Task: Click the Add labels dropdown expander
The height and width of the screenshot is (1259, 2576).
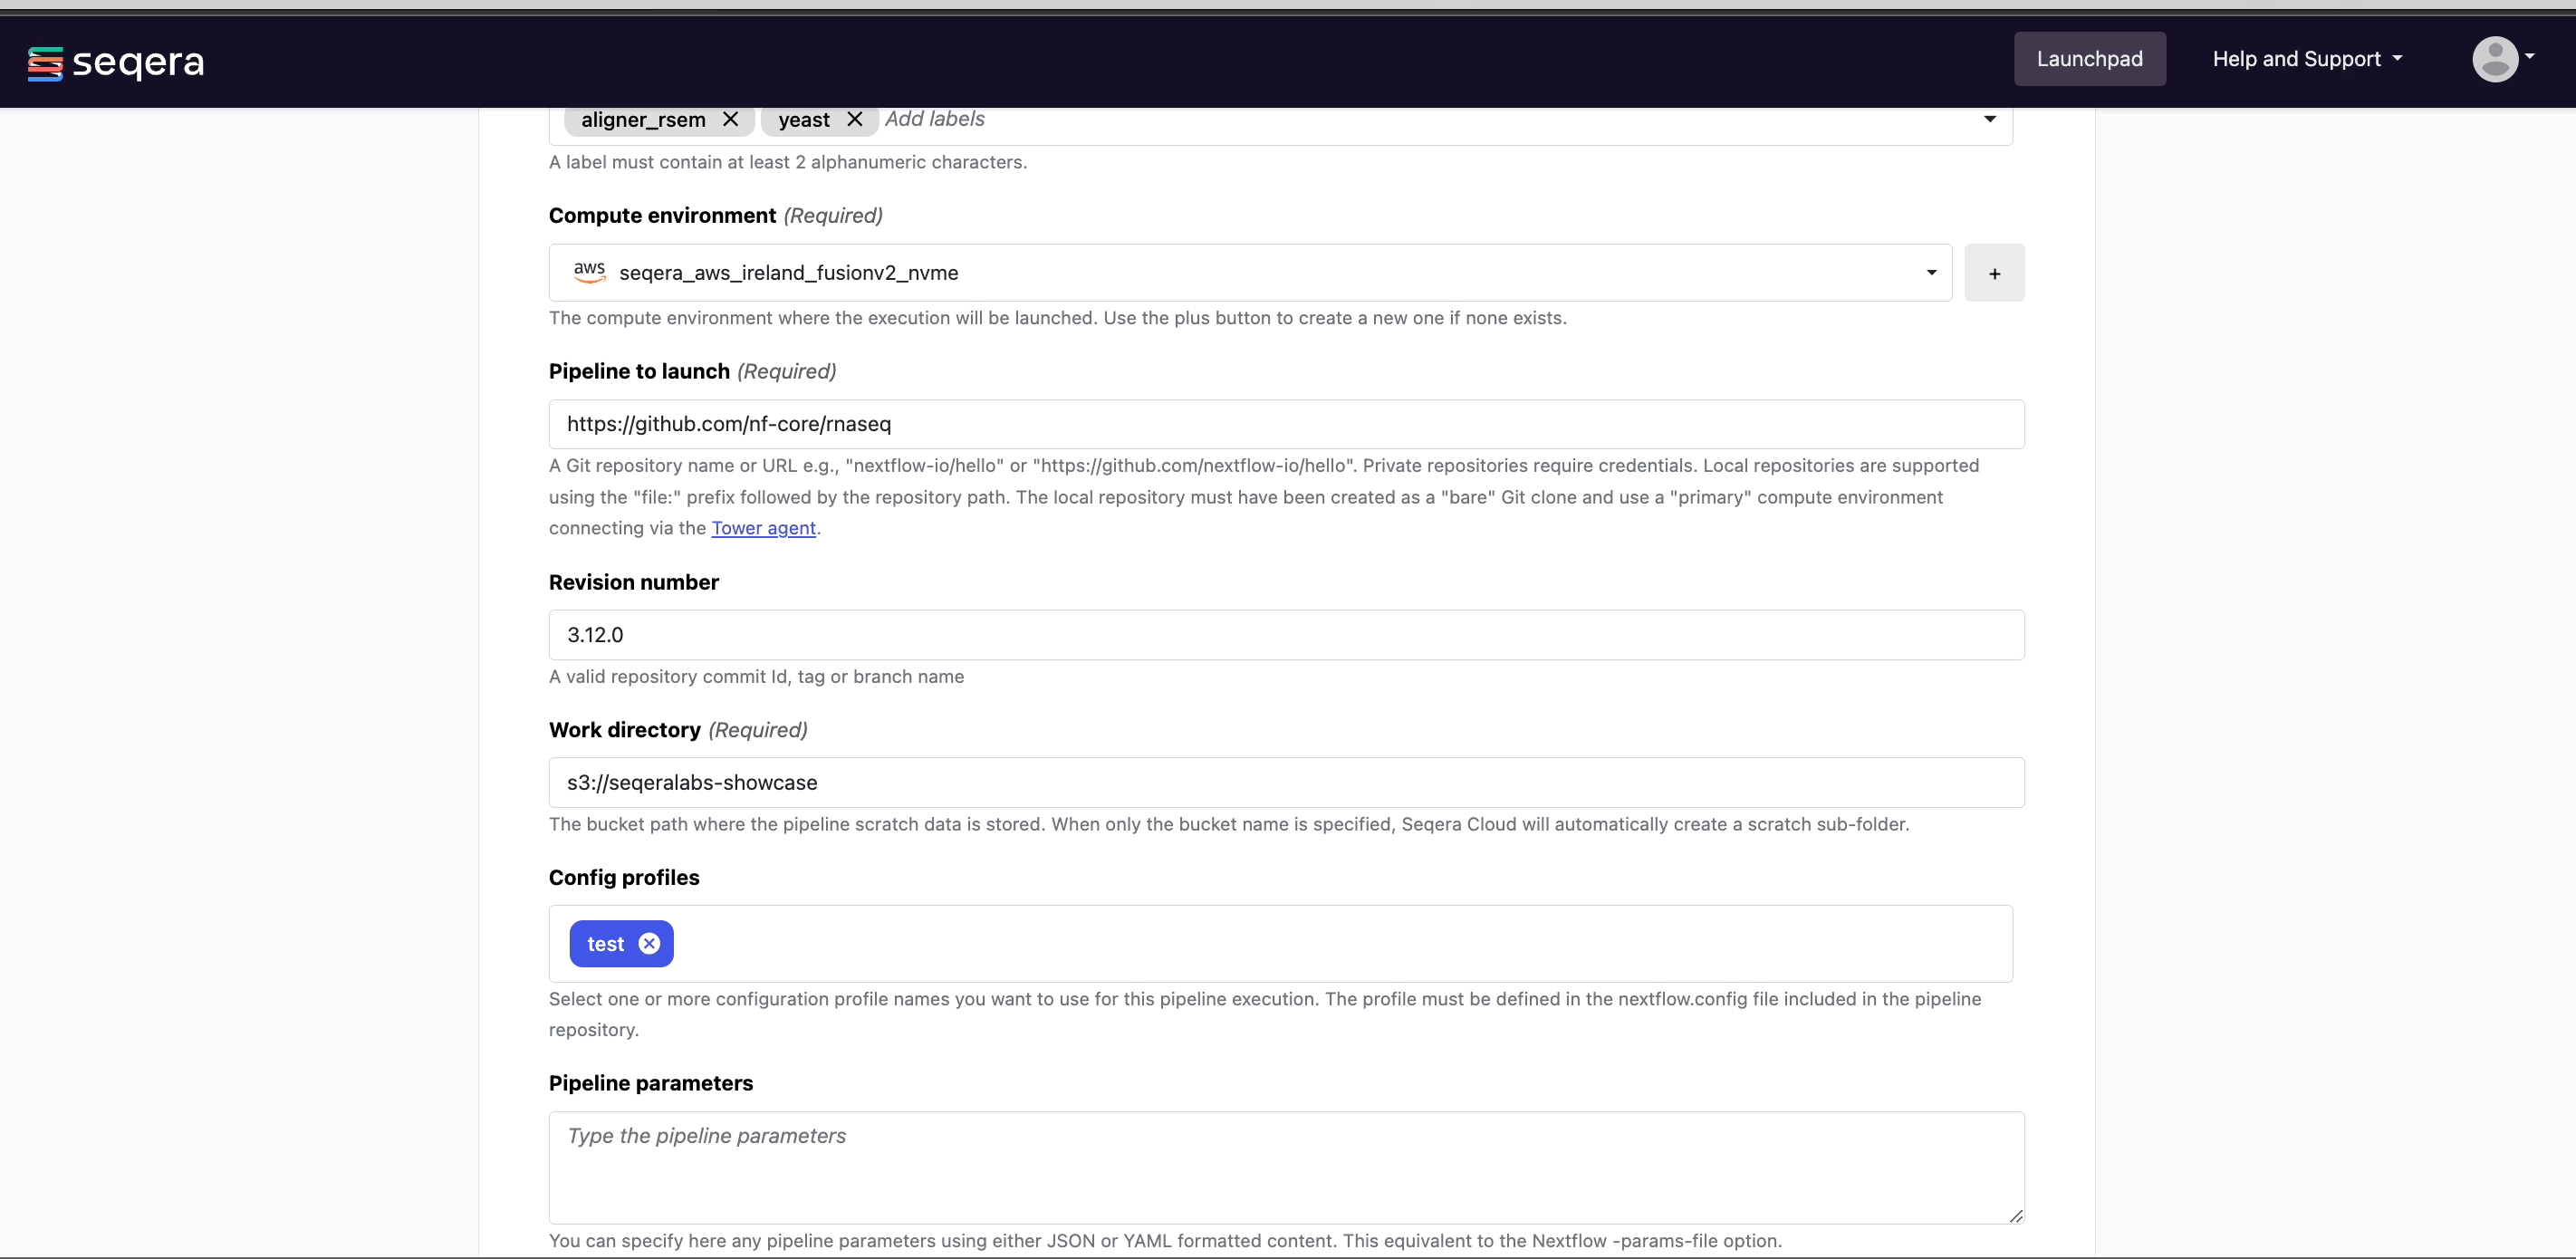Action: (x=1993, y=117)
